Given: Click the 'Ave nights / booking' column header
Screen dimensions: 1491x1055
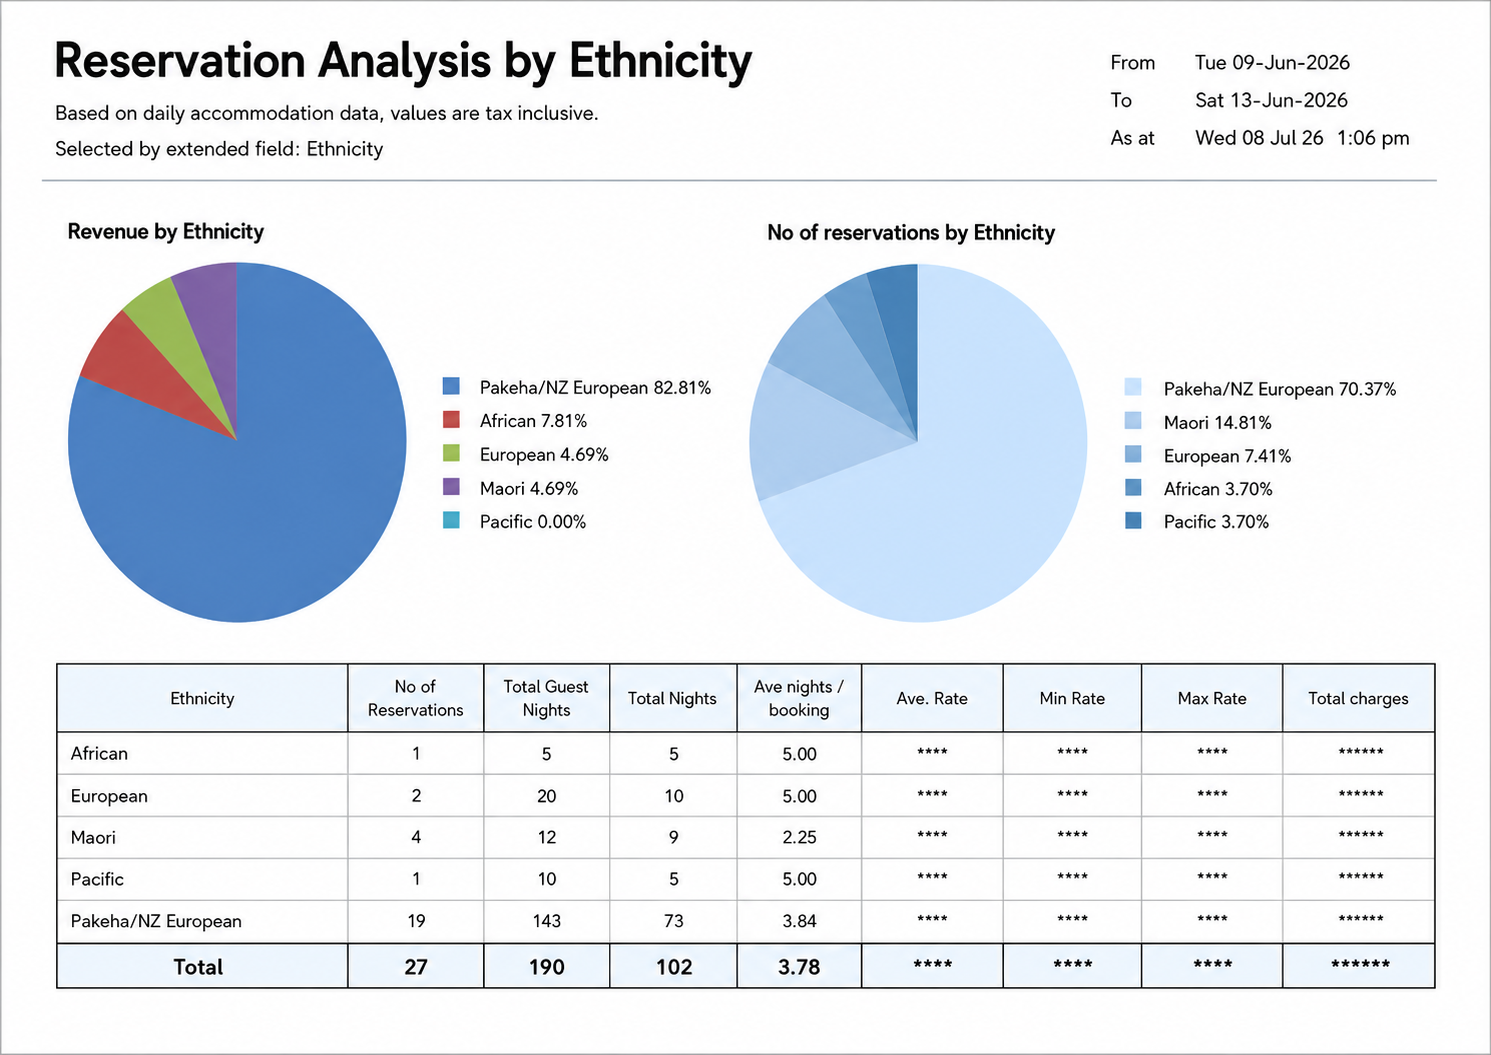Looking at the screenshot, I should point(799,698).
